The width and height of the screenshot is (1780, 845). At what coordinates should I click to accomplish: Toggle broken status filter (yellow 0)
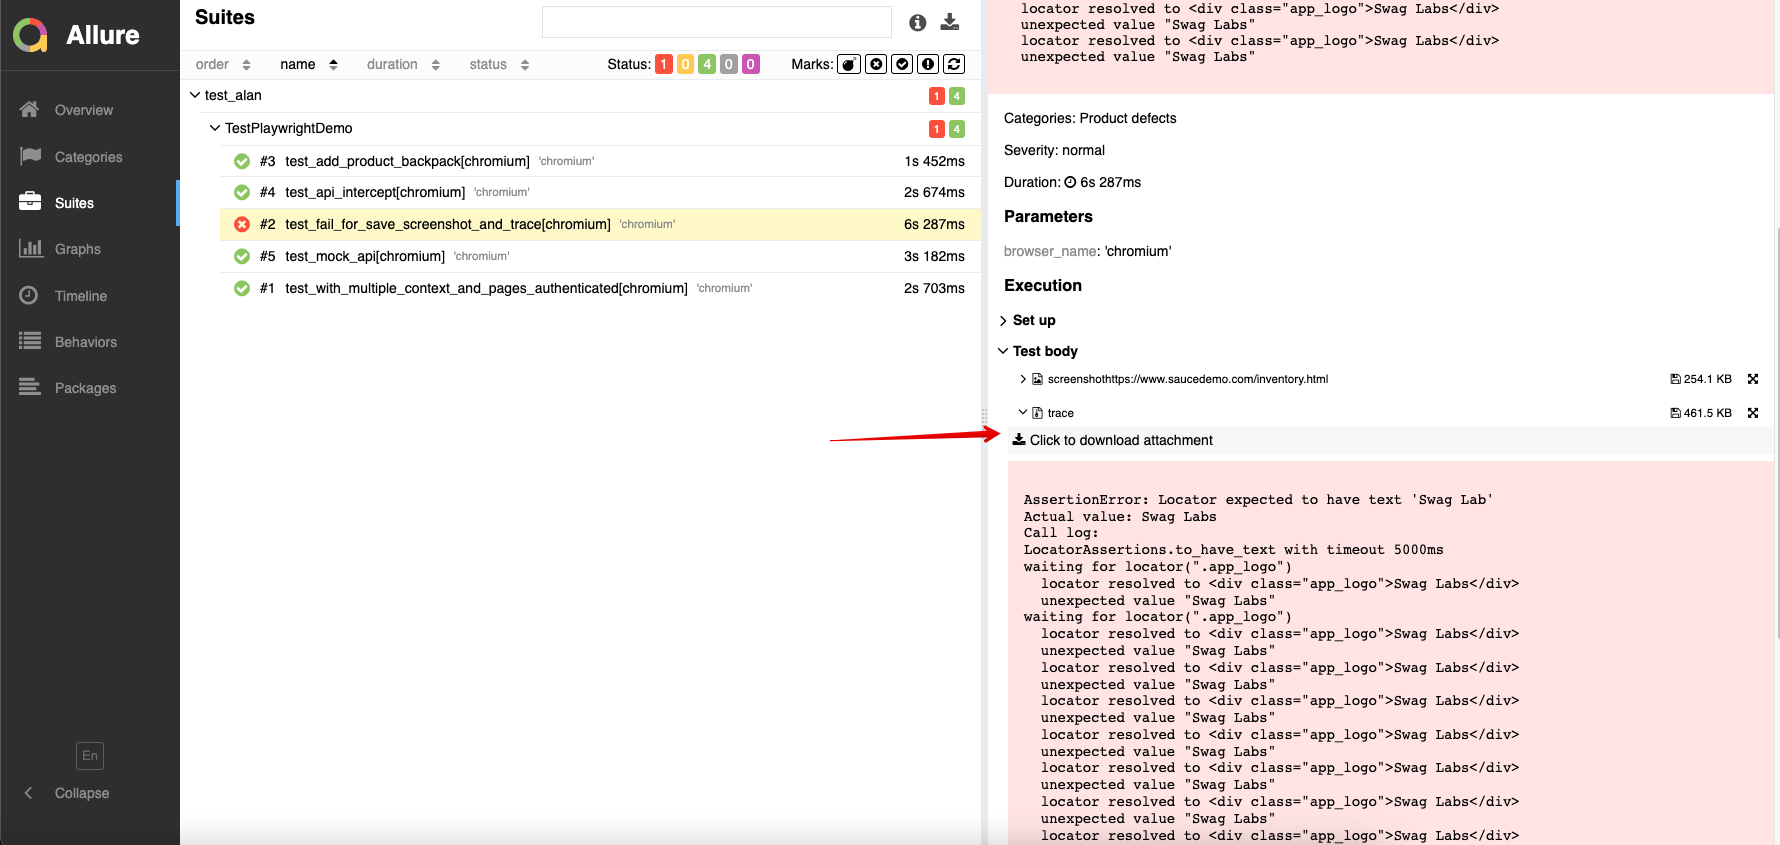[685, 64]
